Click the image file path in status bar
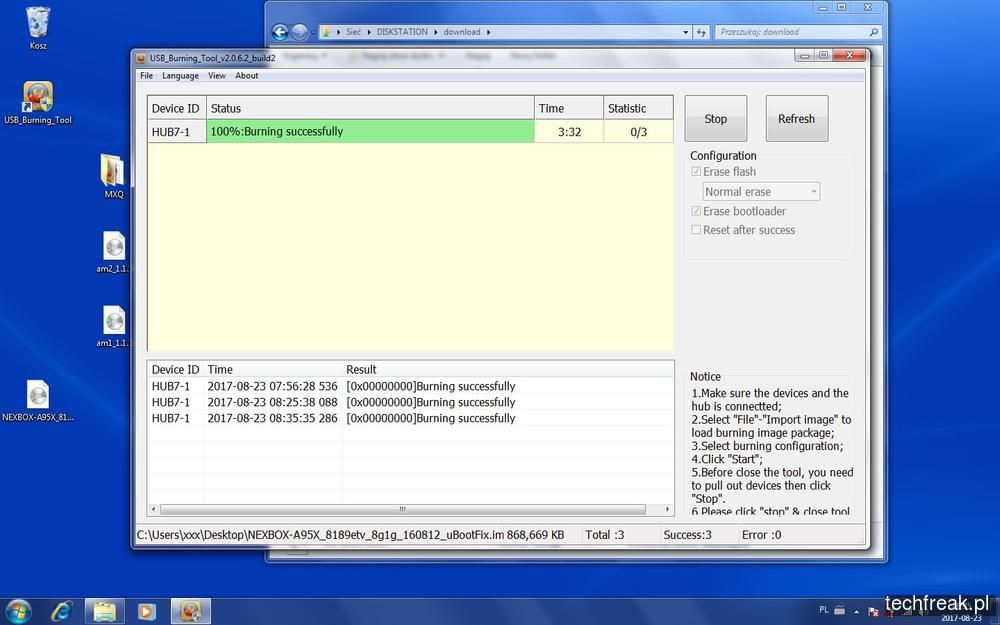 320,534
